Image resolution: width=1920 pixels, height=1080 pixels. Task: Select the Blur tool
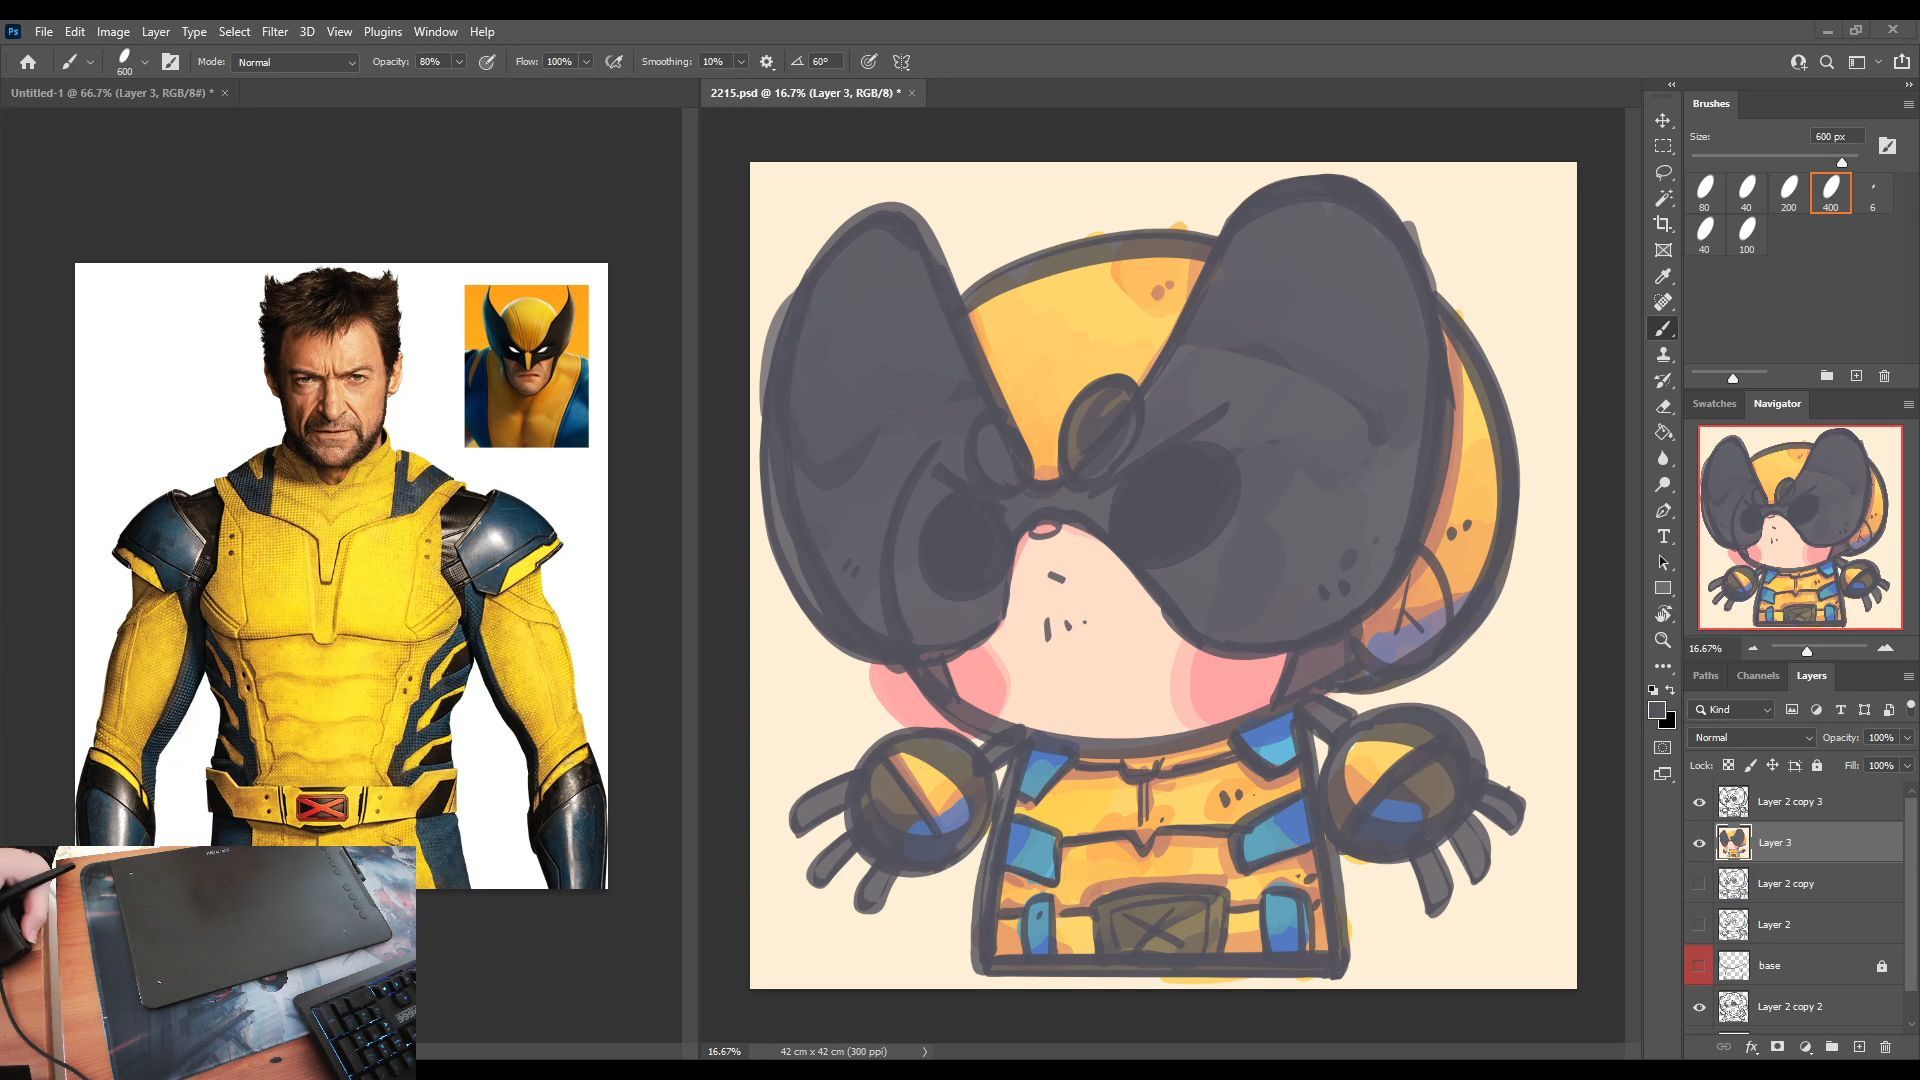coord(1663,458)
